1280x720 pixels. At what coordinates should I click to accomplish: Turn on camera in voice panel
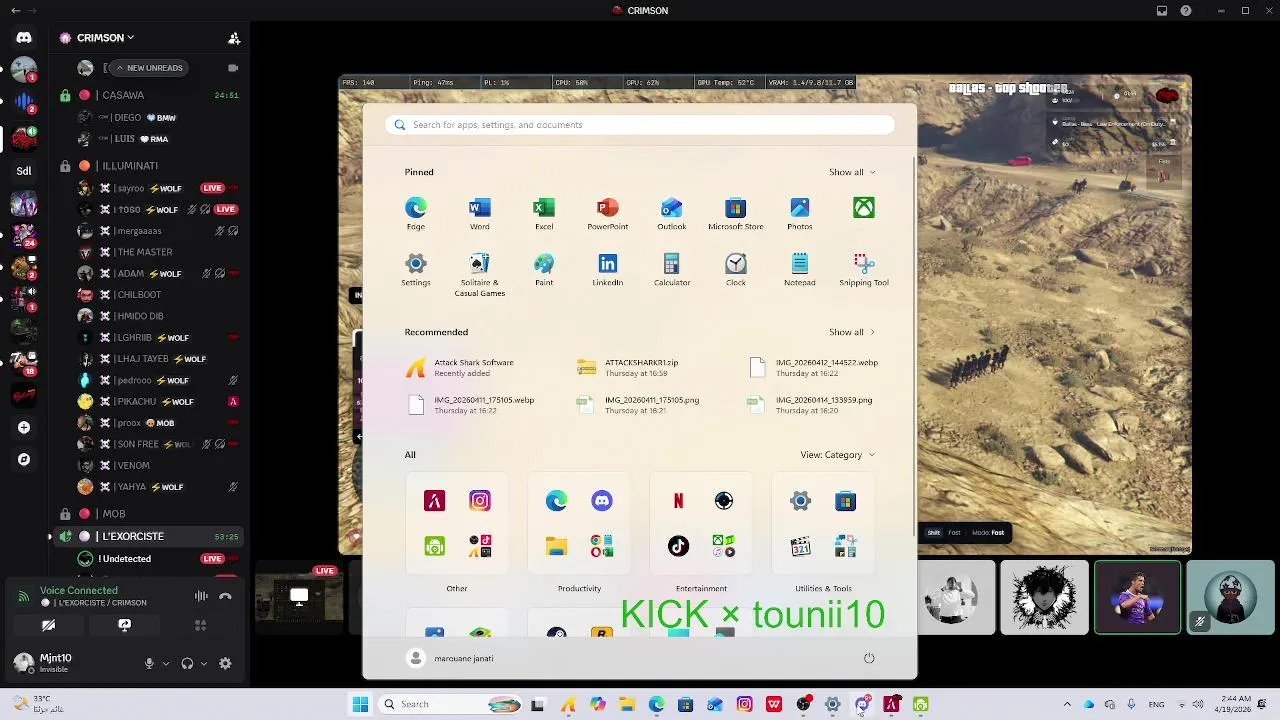(48, 625)
